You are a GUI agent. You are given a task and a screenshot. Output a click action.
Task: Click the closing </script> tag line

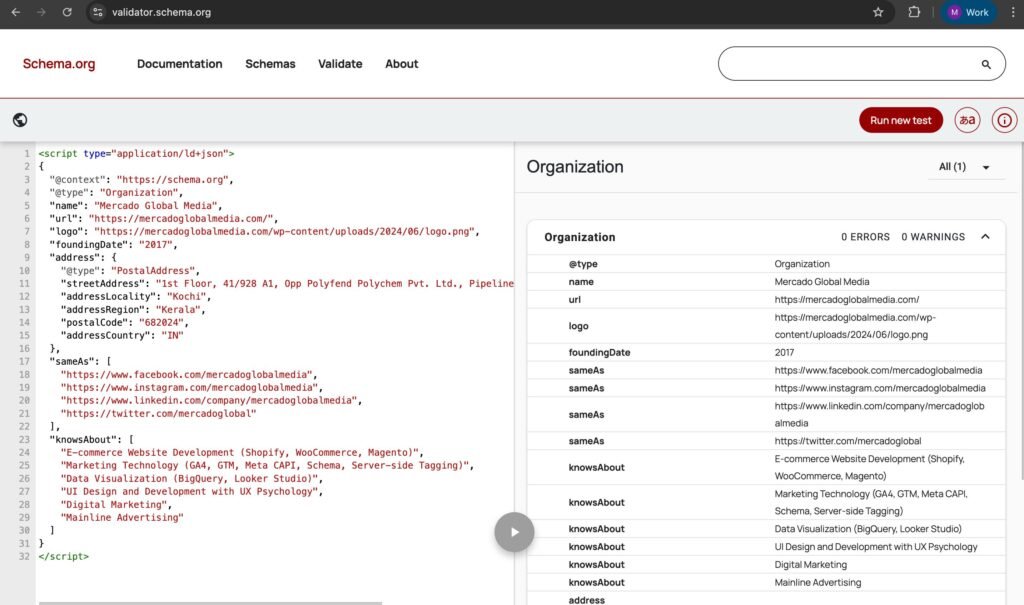point(63,556)
